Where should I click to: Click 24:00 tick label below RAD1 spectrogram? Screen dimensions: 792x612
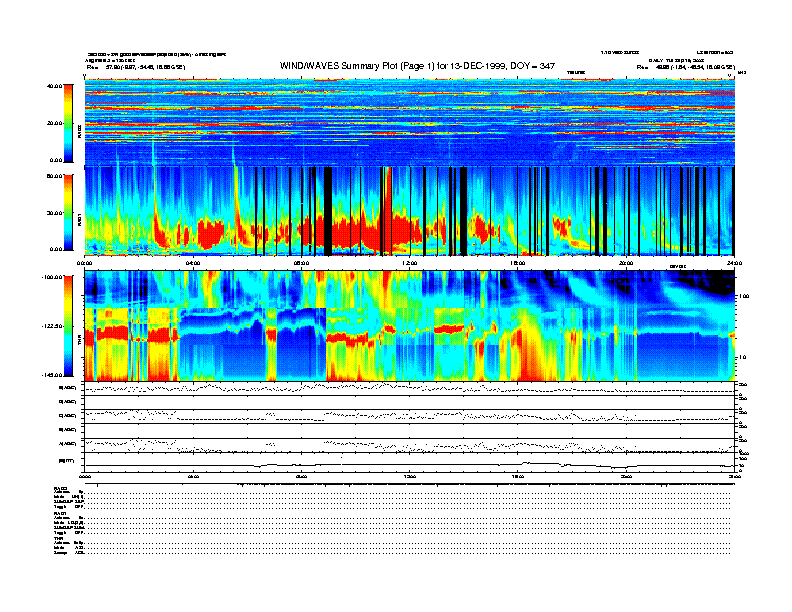[x=734, y=263]
